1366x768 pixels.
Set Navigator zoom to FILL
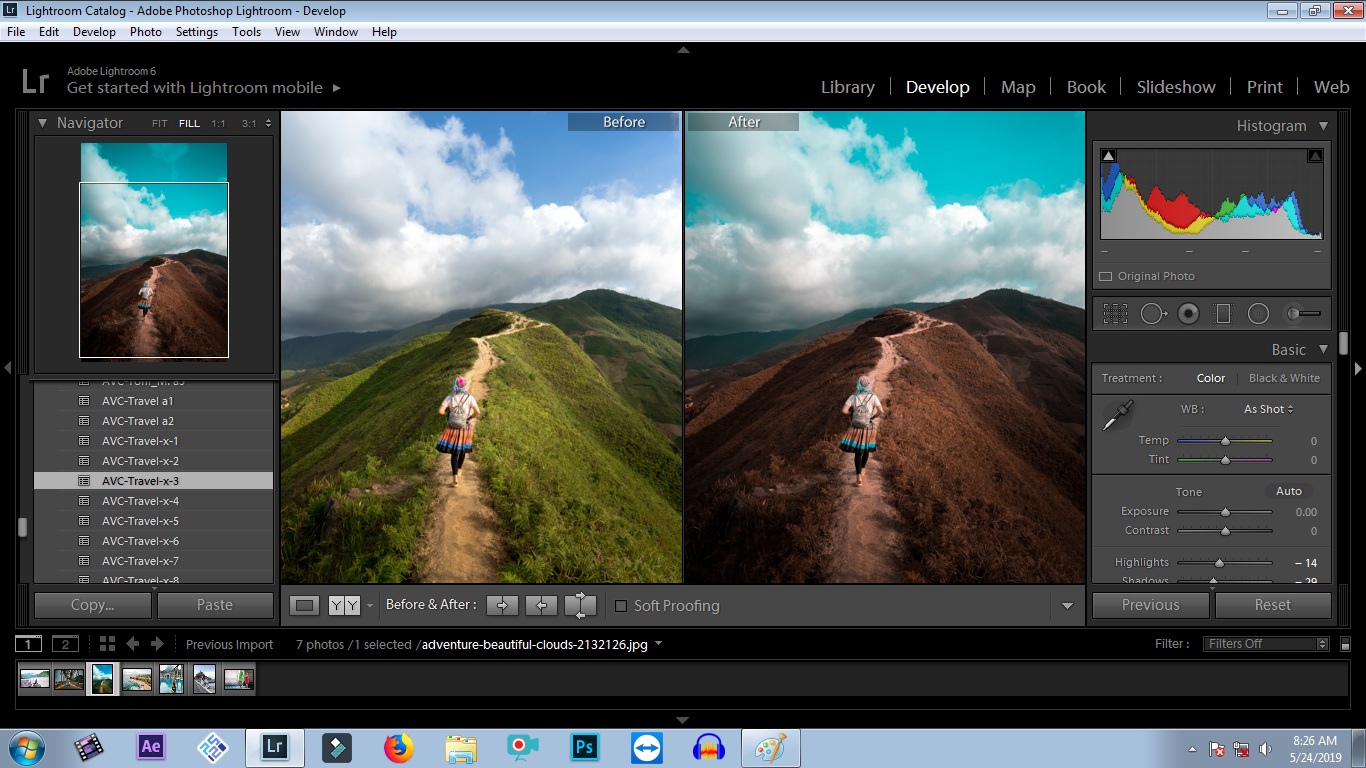[x=189, y=124]
